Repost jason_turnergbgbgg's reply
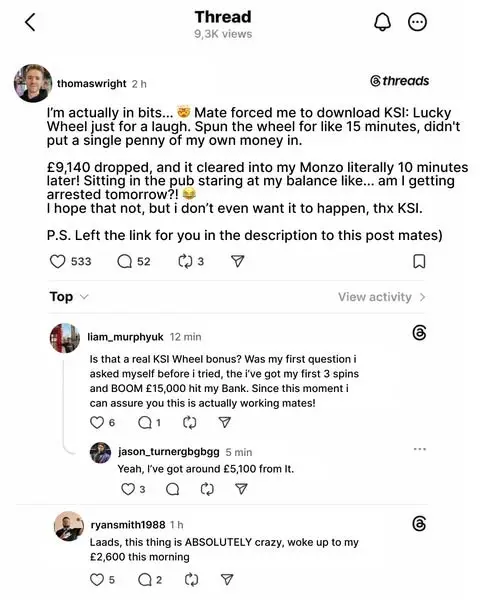The height and width of the screenshot is (600, 480). point(207,489)
